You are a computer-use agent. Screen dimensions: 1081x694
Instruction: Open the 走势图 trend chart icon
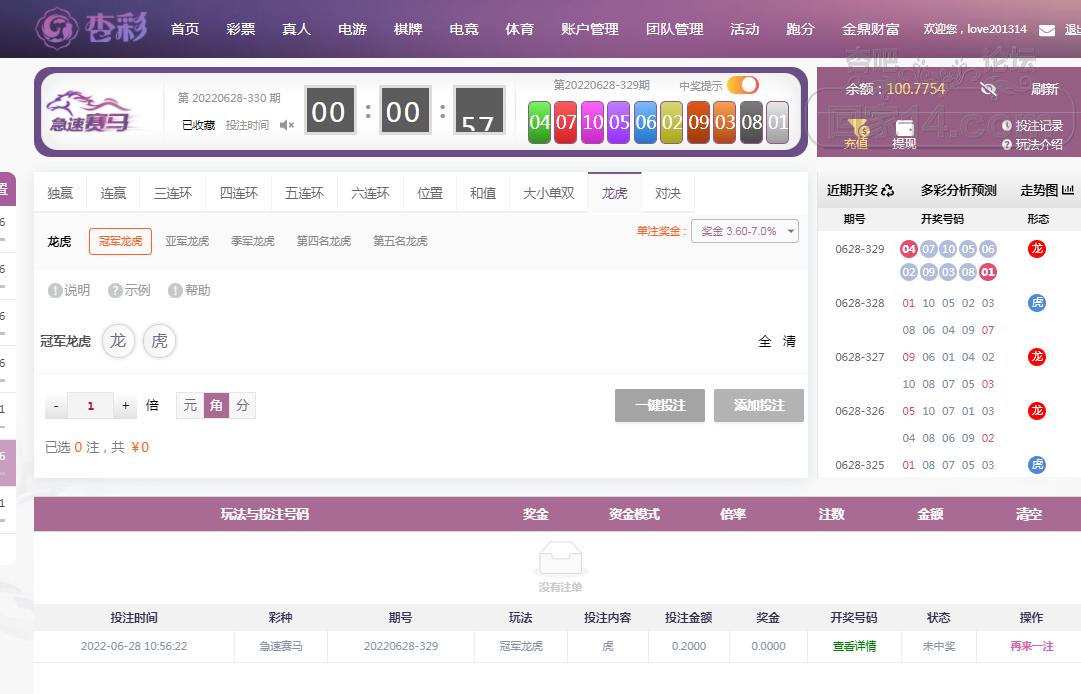click(1068, 190)
